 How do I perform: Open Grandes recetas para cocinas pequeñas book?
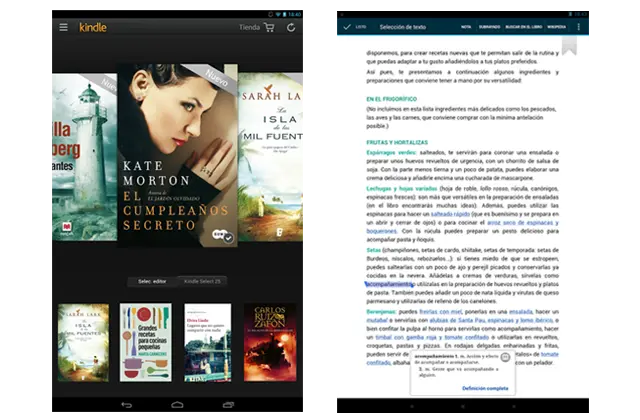145,342
